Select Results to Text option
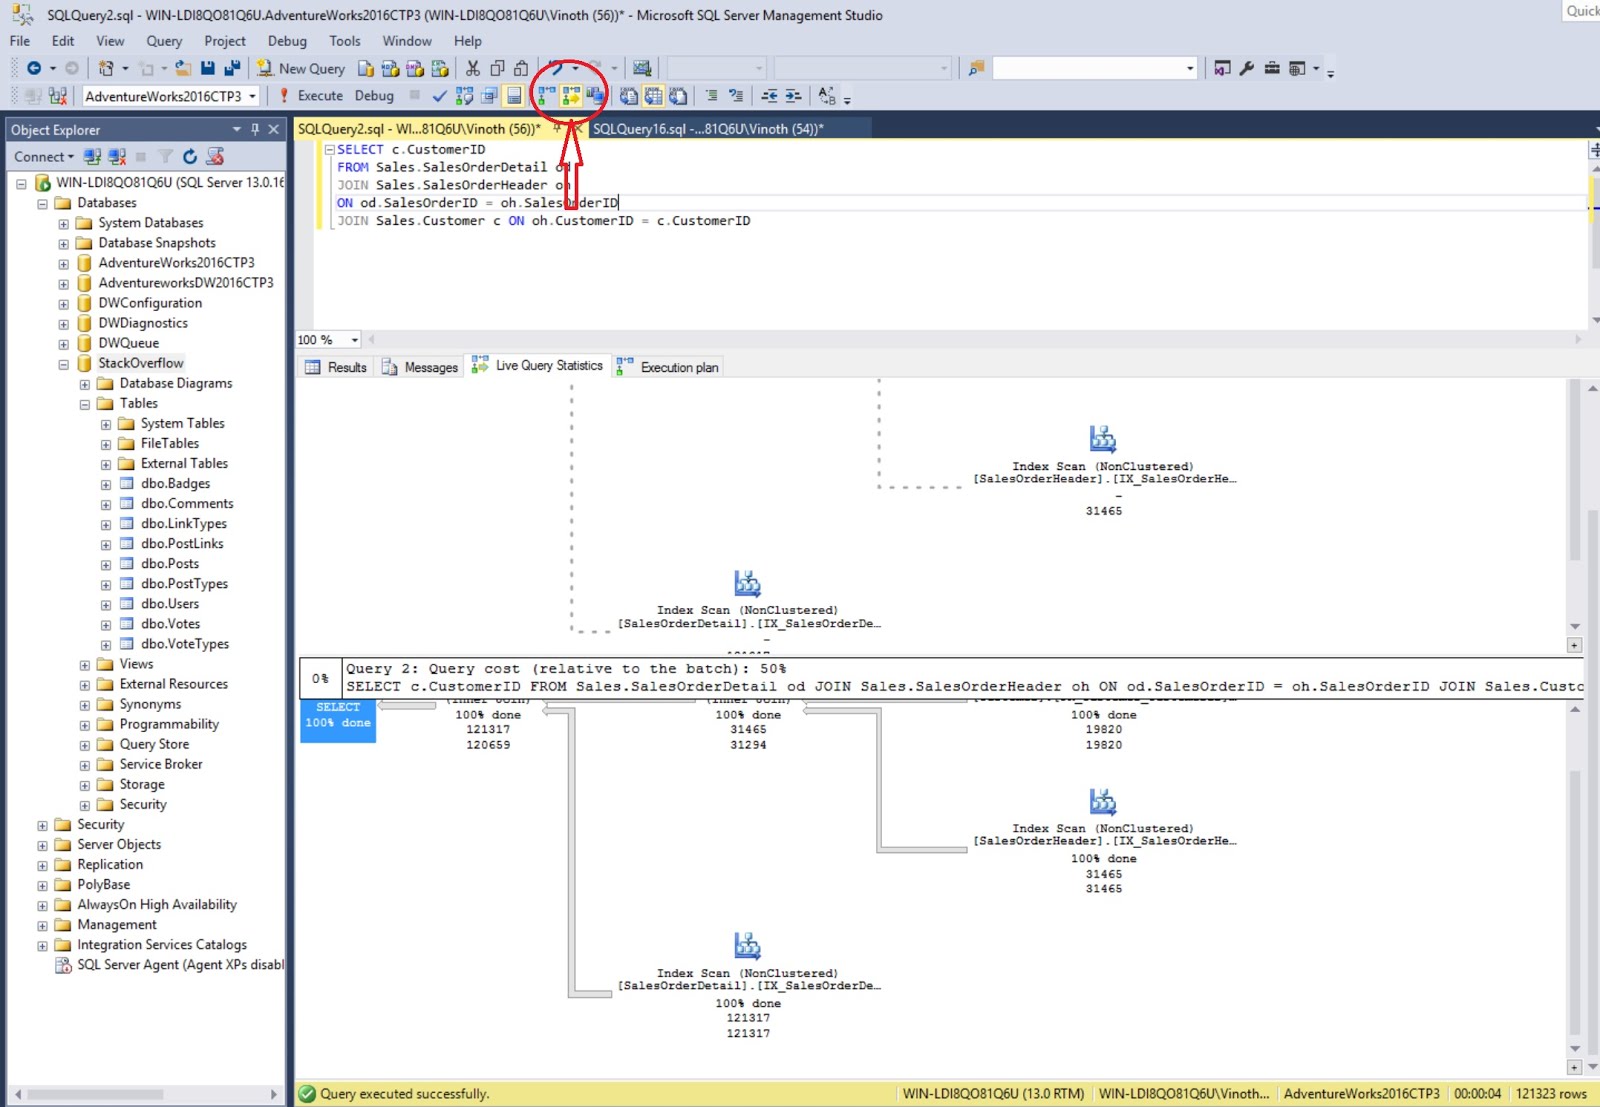This screenshot has width=1600, height=1107. 628,96
